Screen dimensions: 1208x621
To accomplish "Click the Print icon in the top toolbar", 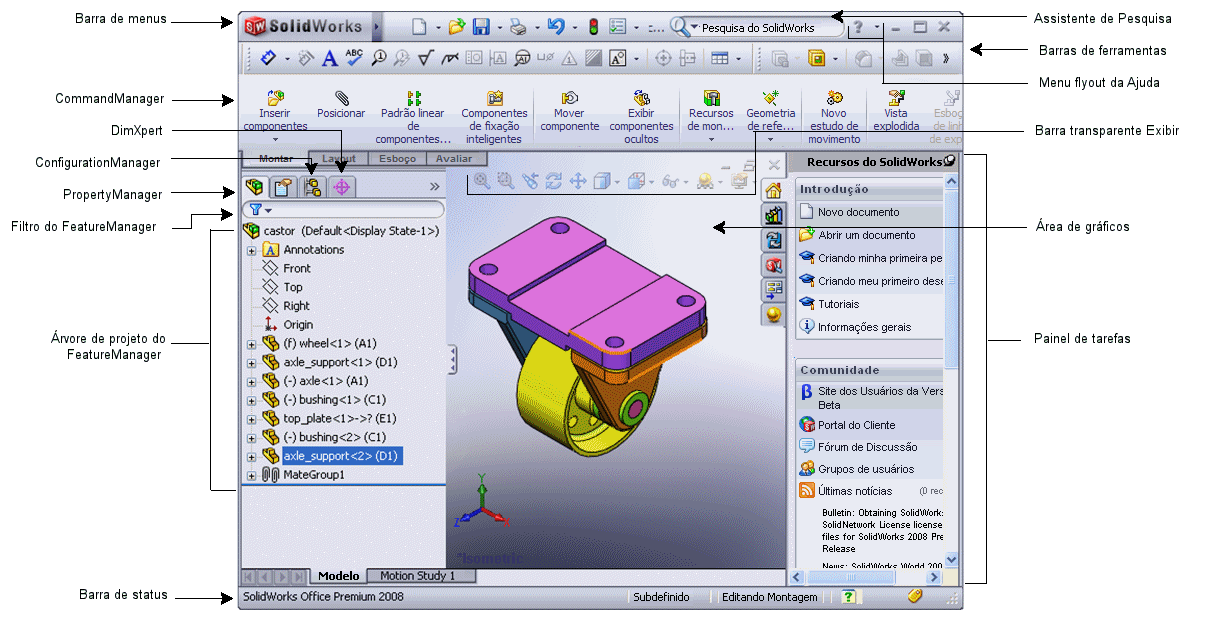I will pos(517,27).
